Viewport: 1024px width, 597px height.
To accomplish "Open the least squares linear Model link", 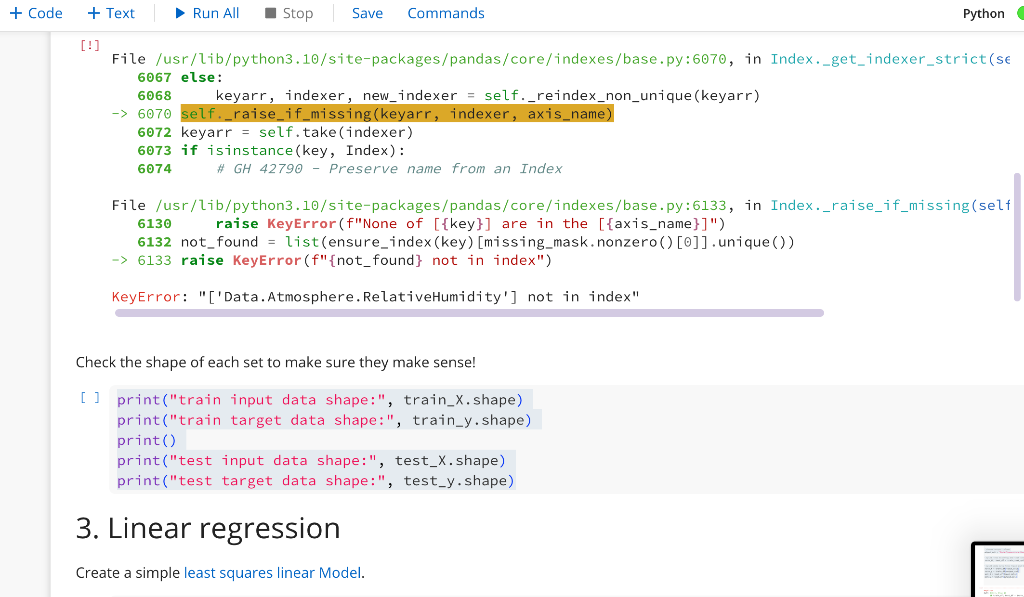I will 270,572.
